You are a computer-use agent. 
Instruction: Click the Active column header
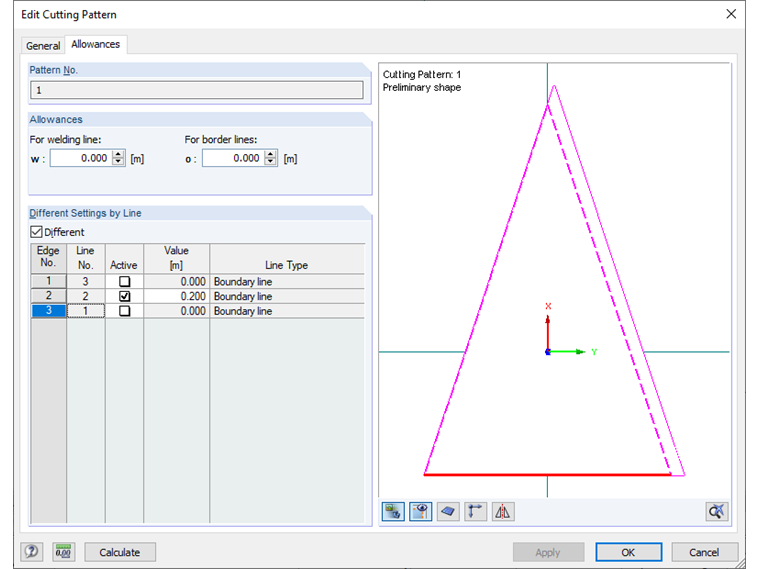(x=124, y=259)
